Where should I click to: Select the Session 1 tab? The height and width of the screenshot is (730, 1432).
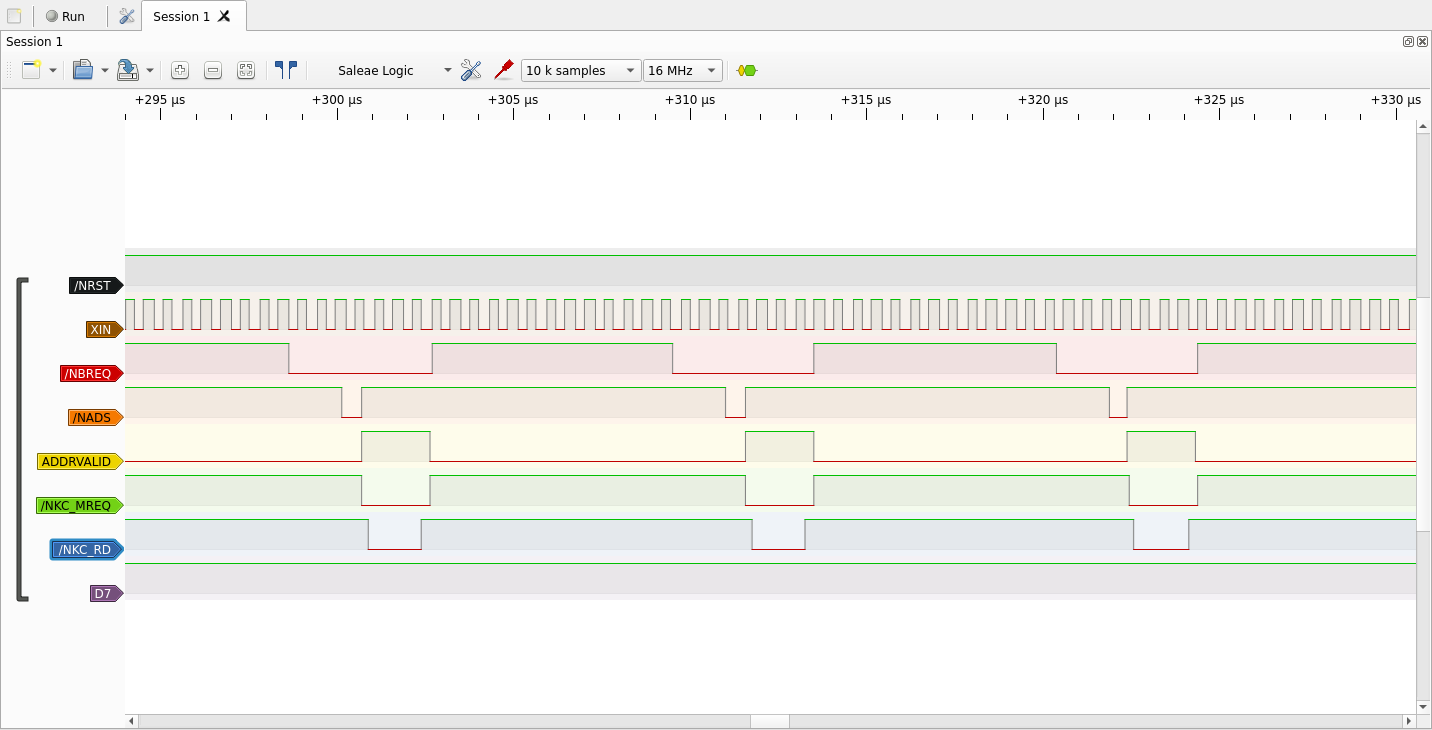coord(182,16)
